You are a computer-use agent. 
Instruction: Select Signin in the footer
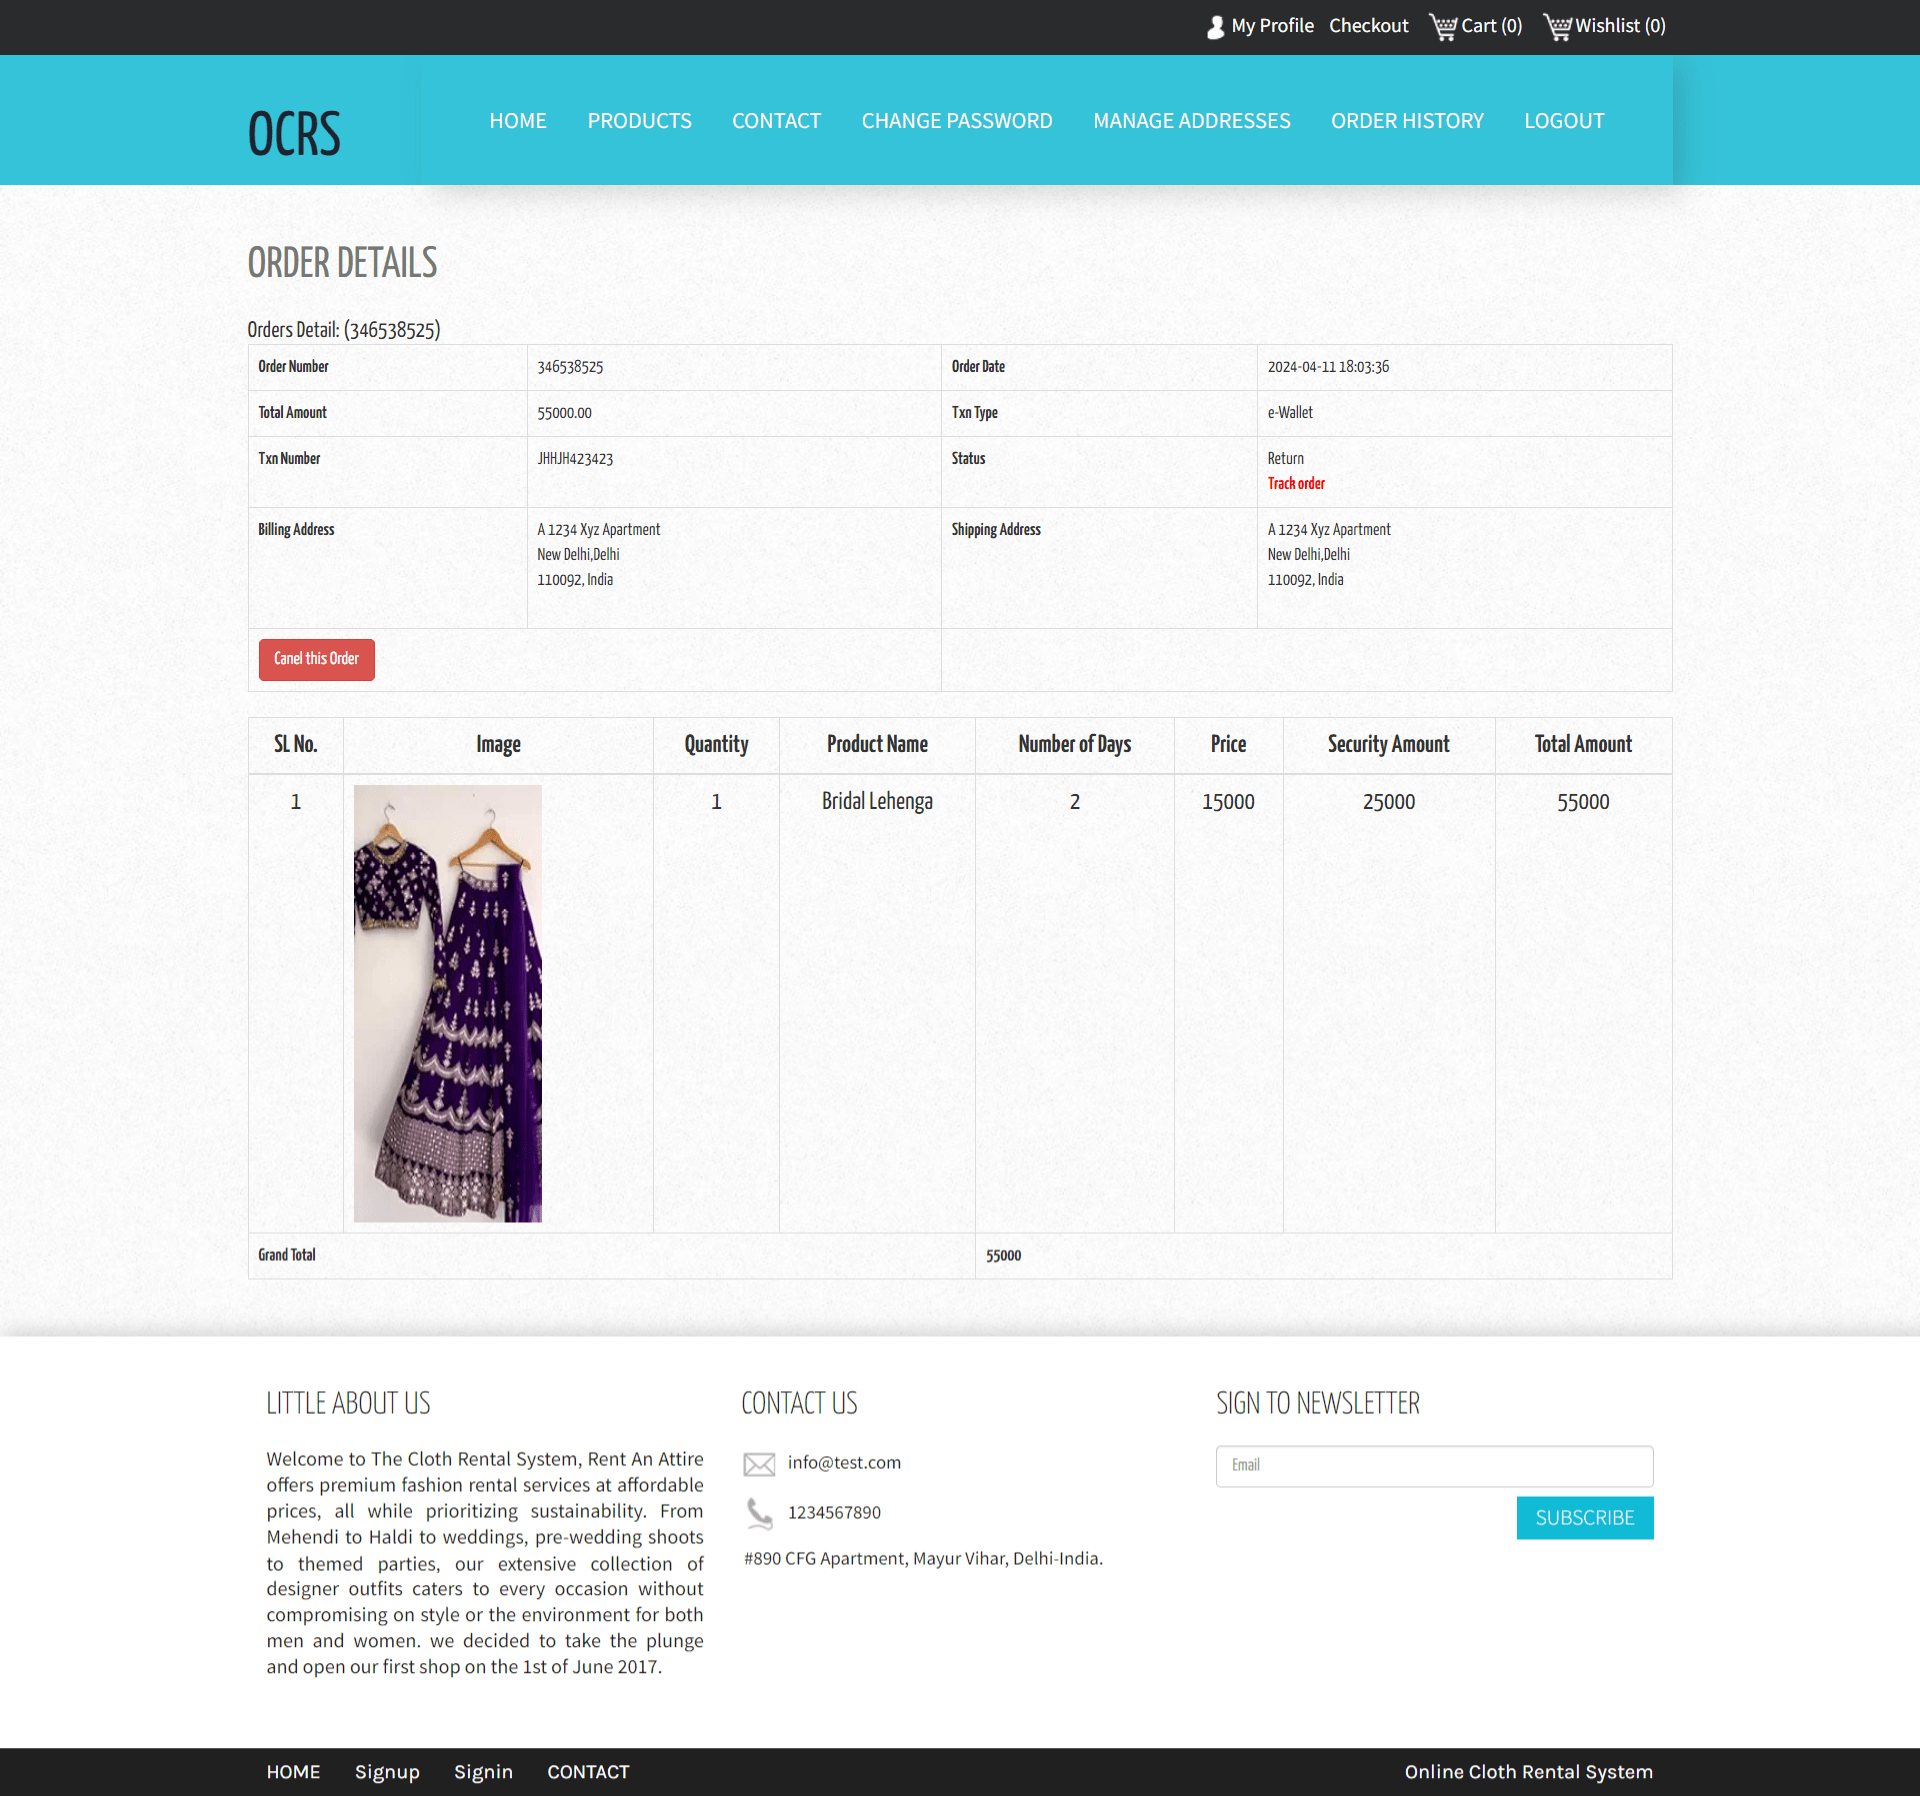click(x=483, y=1771)
